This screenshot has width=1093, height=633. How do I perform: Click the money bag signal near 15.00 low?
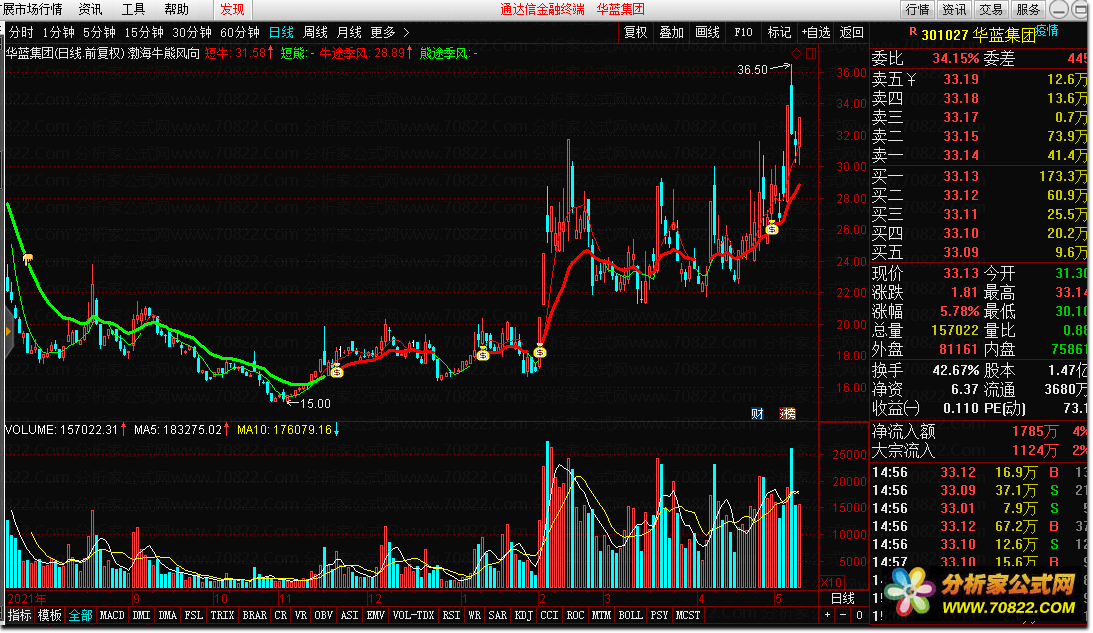(337, 372)
